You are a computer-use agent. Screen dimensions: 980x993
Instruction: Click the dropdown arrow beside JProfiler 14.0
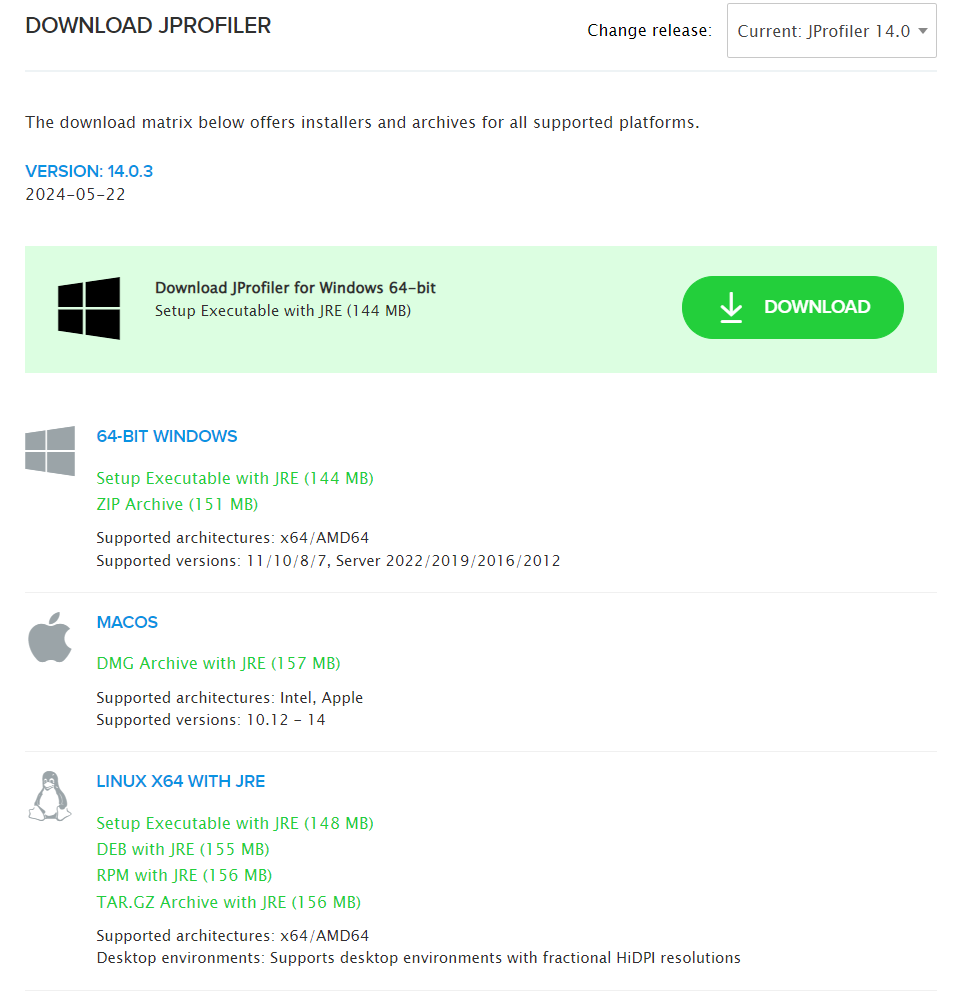point(922,31)
